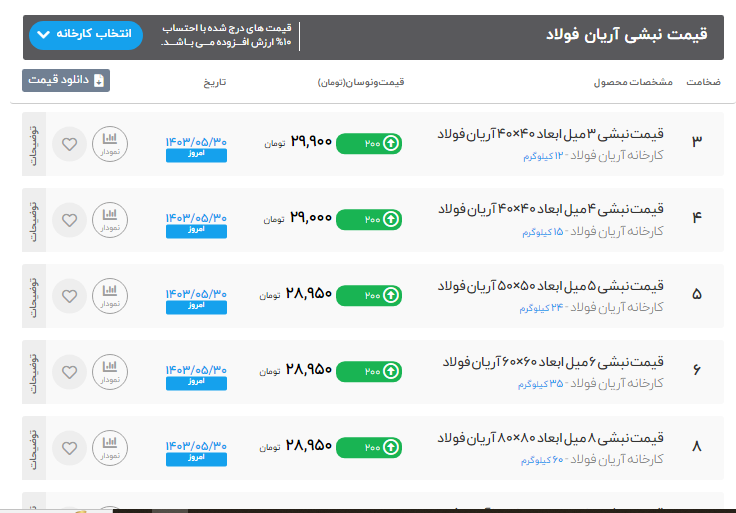Screen dimensions: 736x513
Task: Open chart for 5mm angle 50×50 row
Action: pos(110,296)
